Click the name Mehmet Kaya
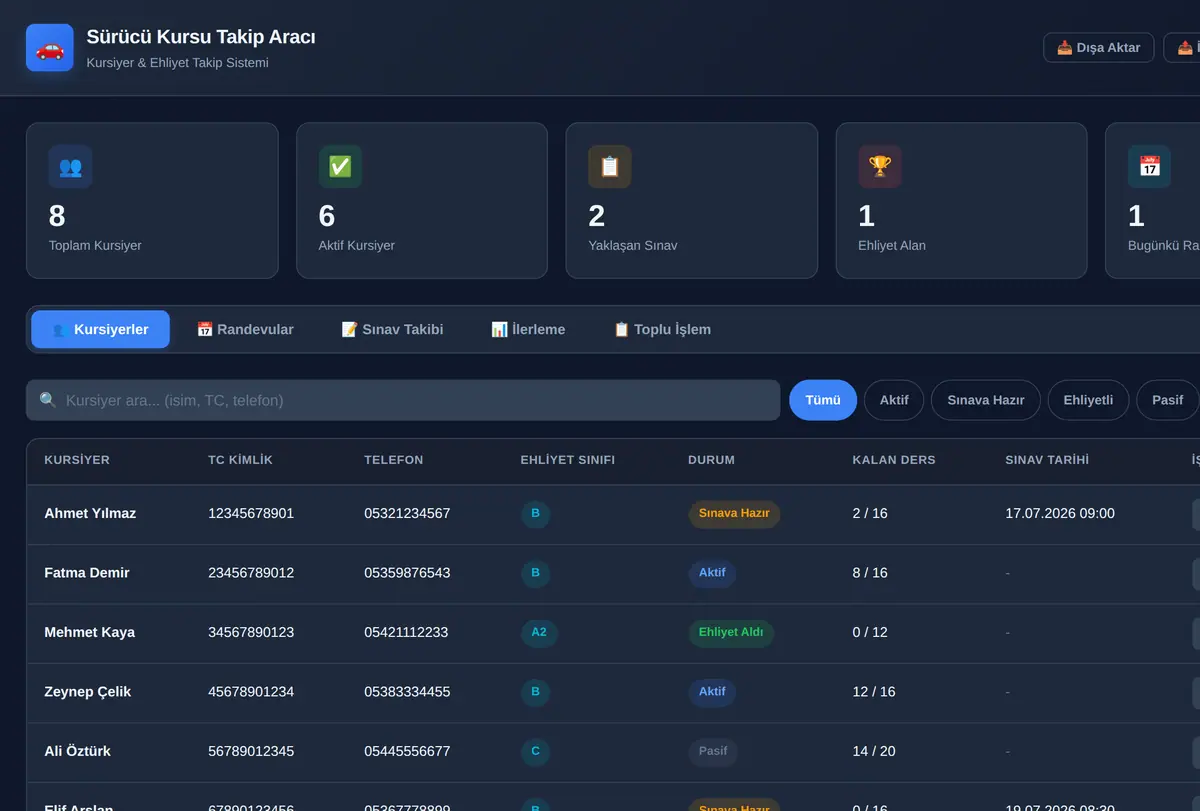This screenshot has height=811, width=1200. pyautogui.click(x=90, y=633)
